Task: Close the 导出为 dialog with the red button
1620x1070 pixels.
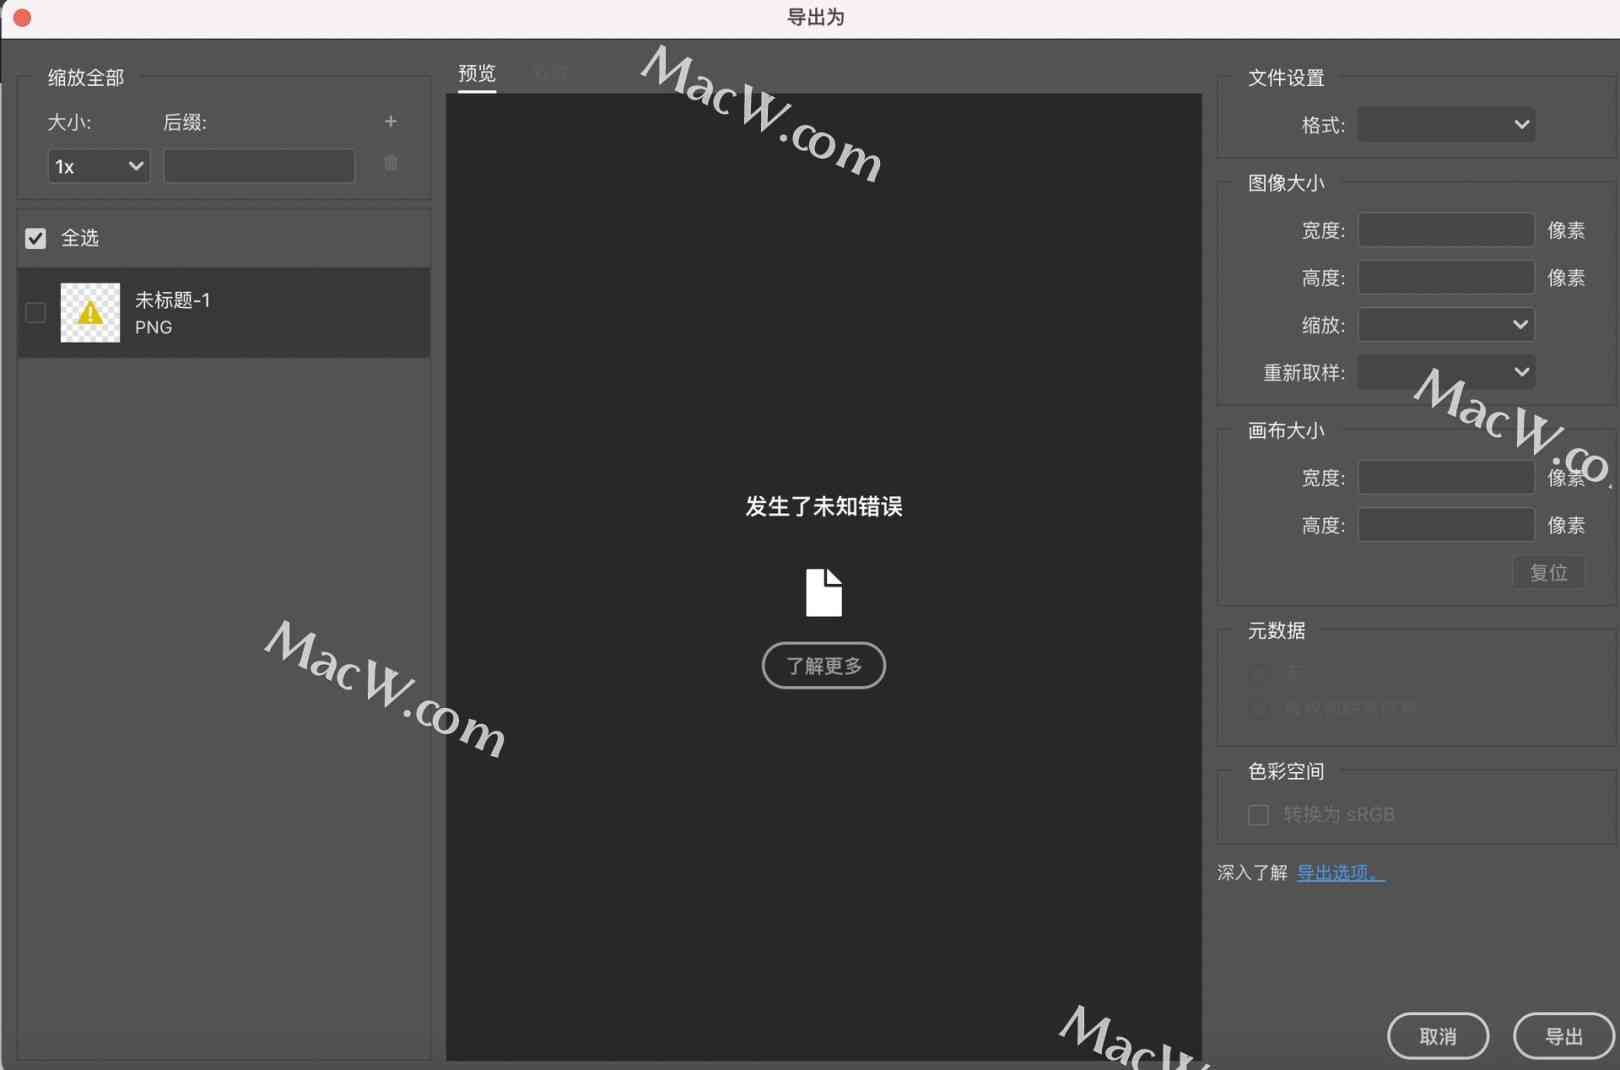Action: click(x=21, y=17)
